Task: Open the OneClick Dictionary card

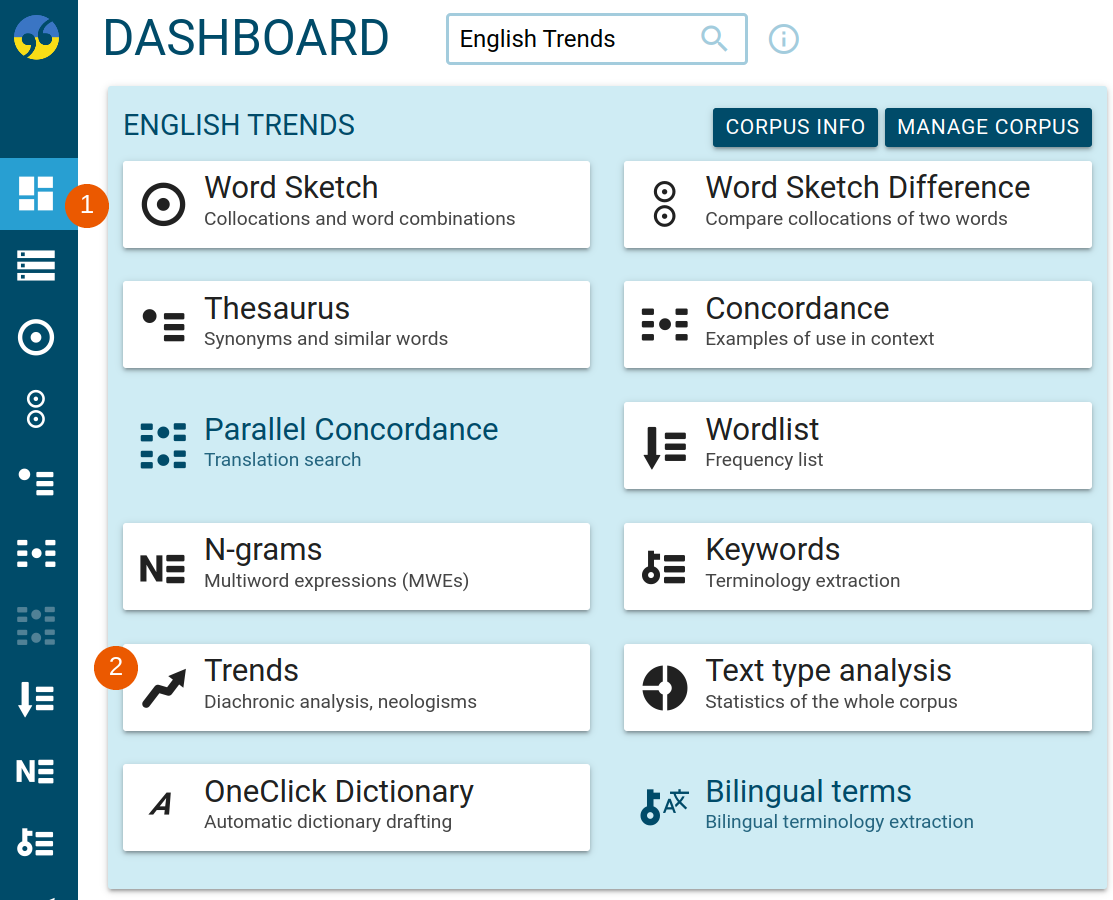Action: [356, 807]
